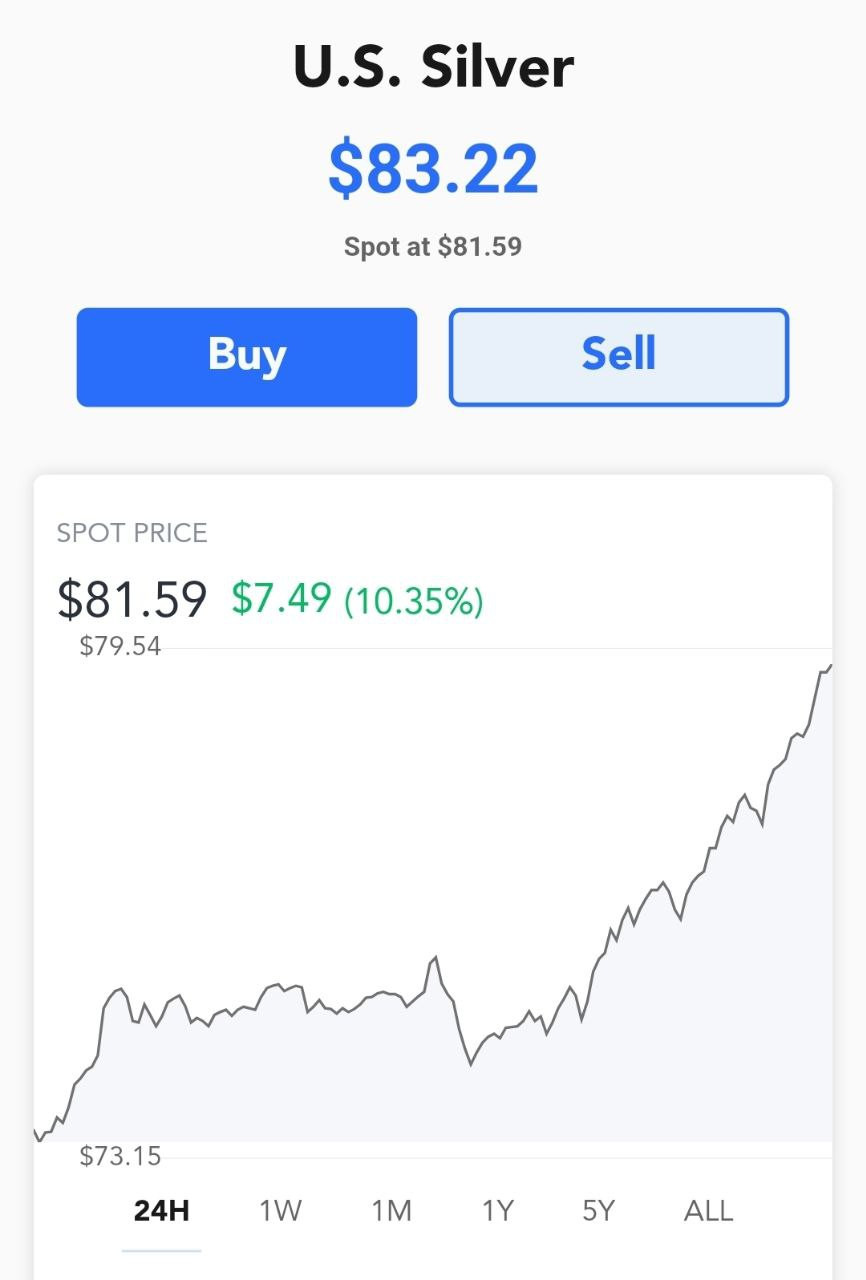This screenshot has height=1280, width=866.
Task: Switch chart to 1W range
Action: (280, 1211)
